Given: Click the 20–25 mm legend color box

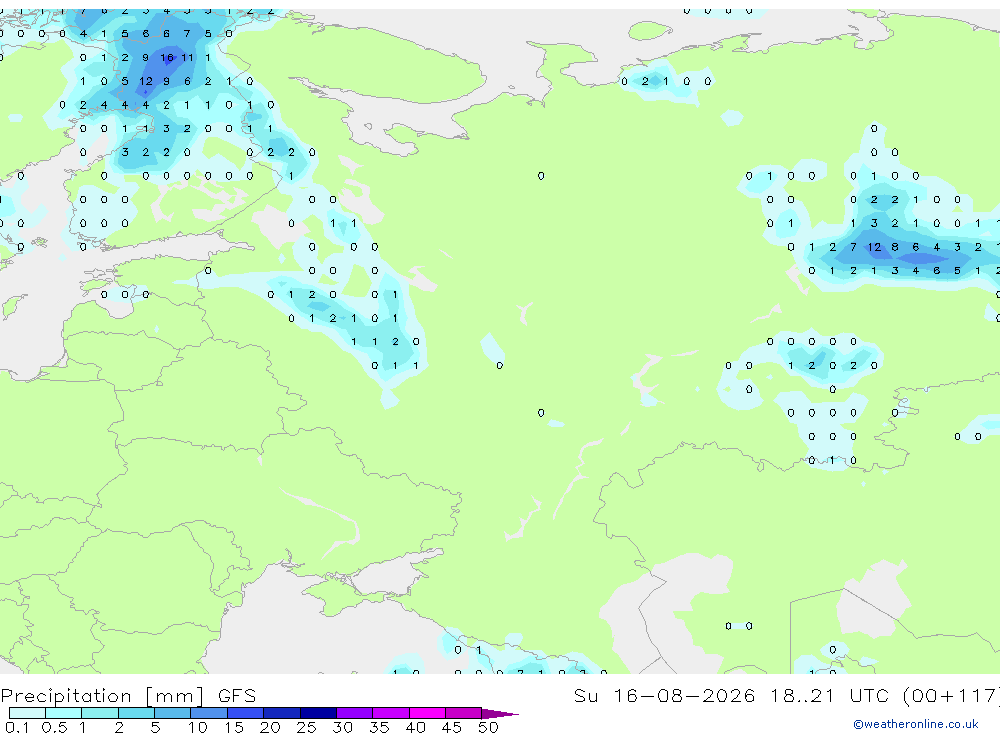Looking at the screenshot, I should point(282,713).
